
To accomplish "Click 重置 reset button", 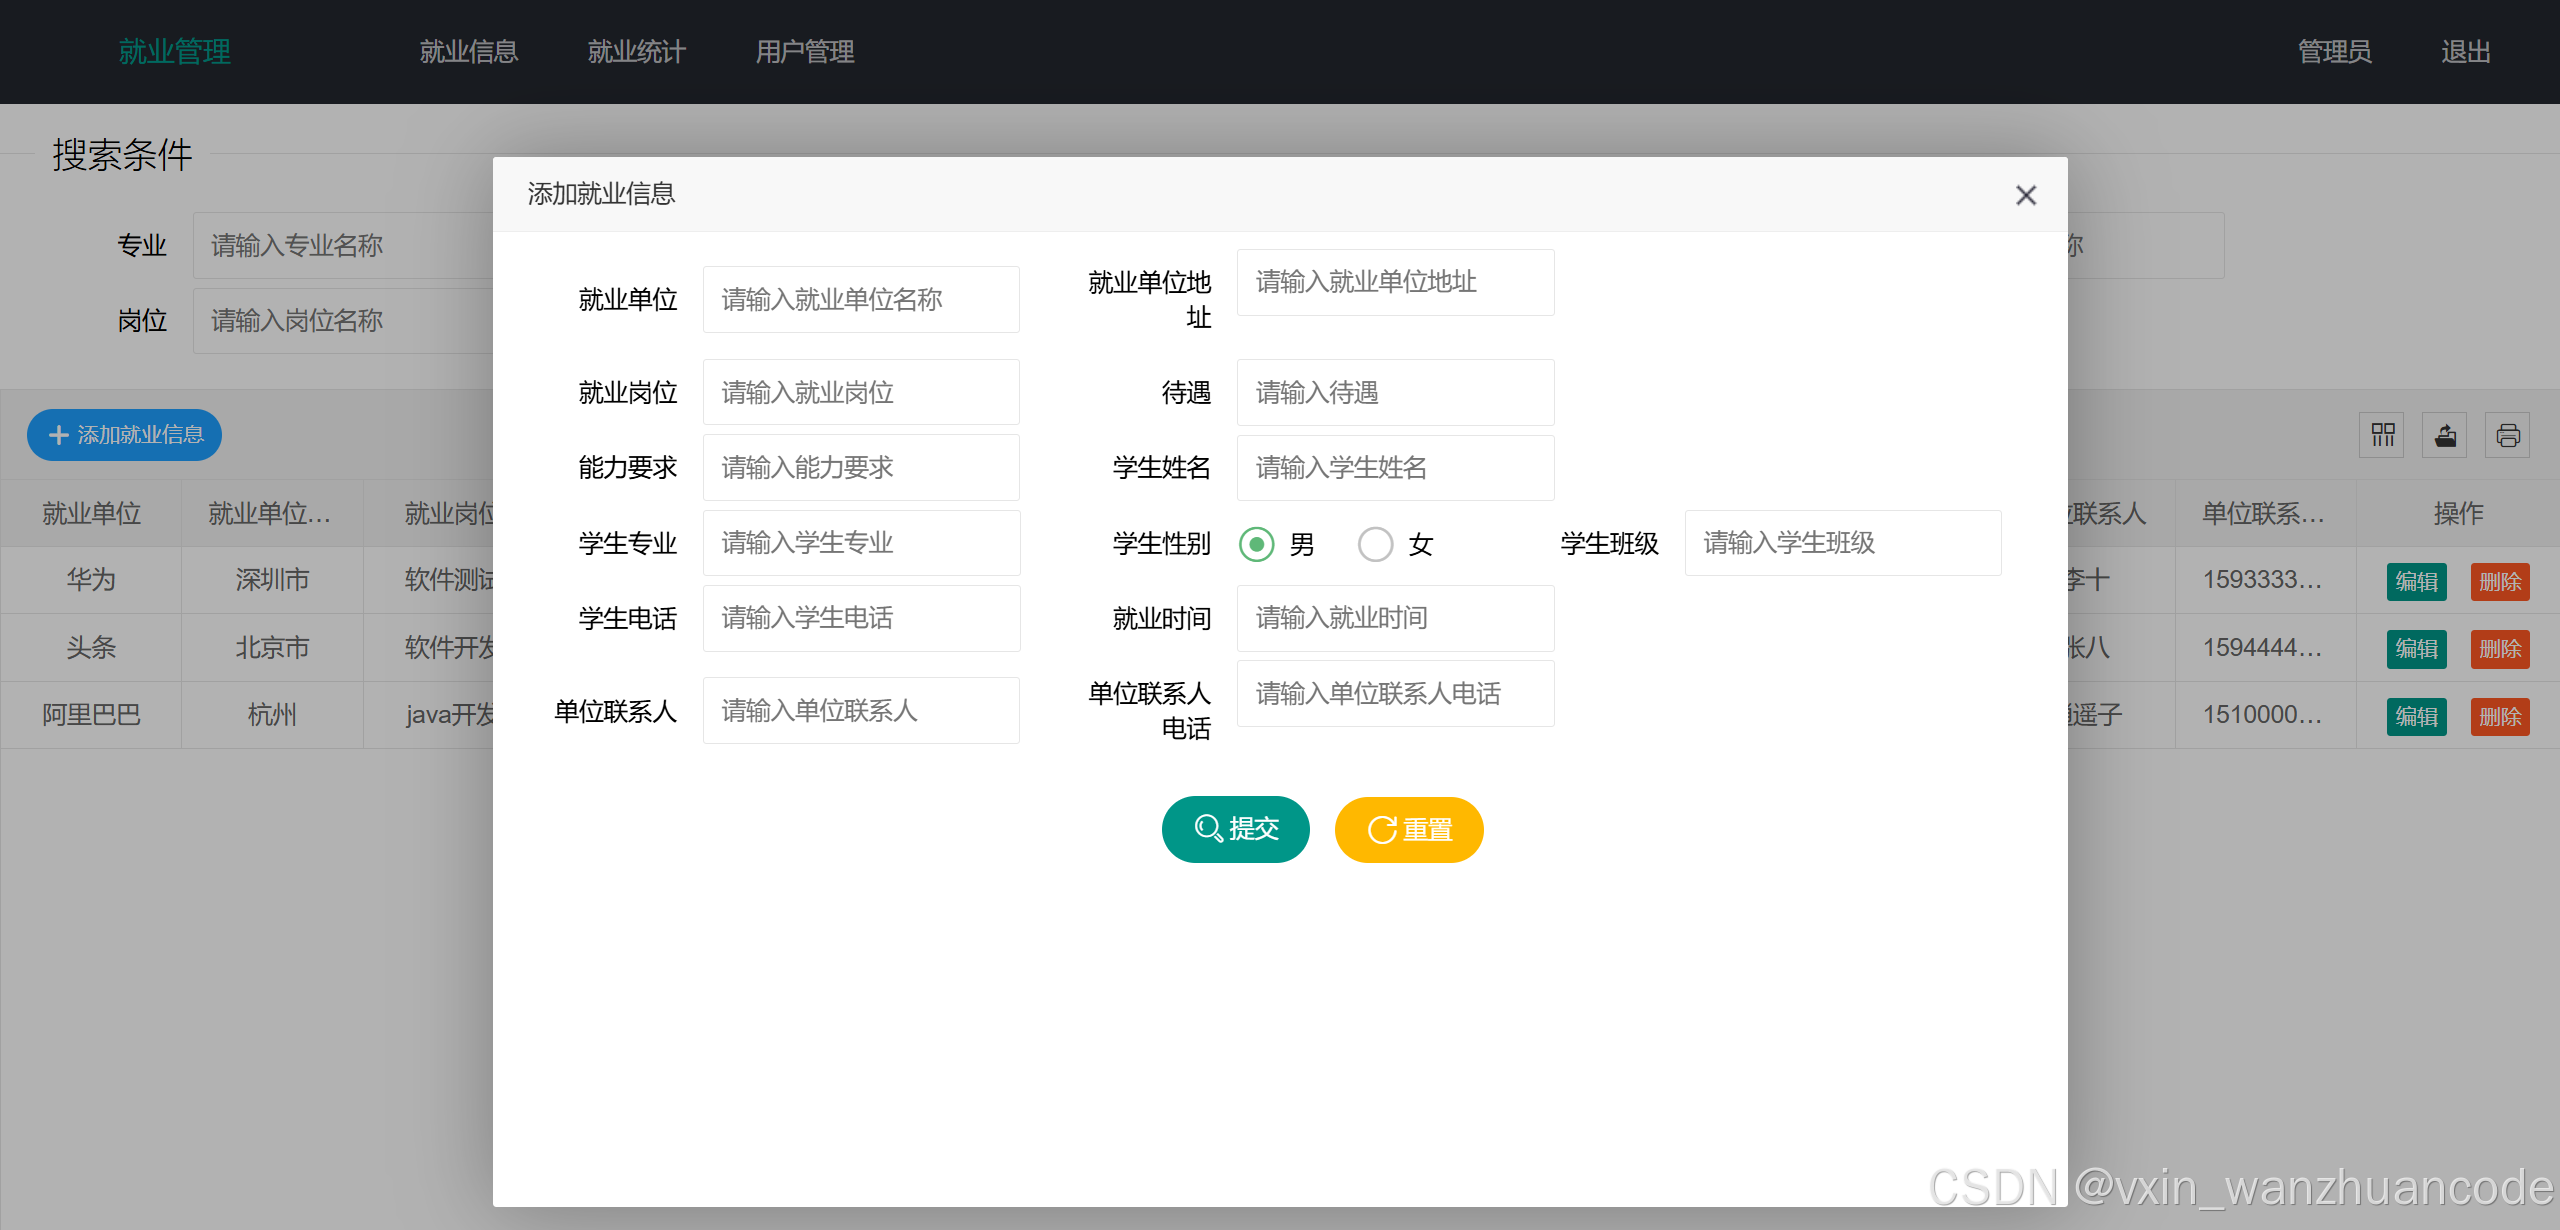I will tap(1408, 830).
